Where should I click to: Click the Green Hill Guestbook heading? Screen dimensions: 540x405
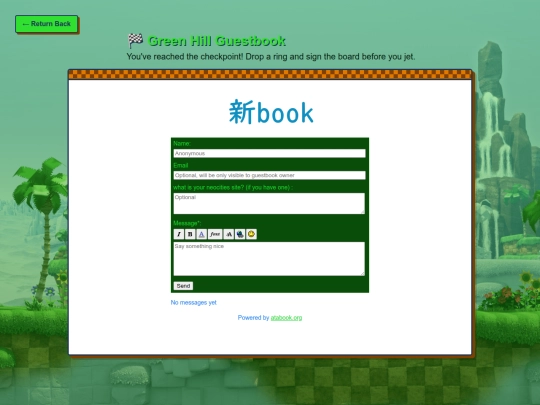[217, 41]
